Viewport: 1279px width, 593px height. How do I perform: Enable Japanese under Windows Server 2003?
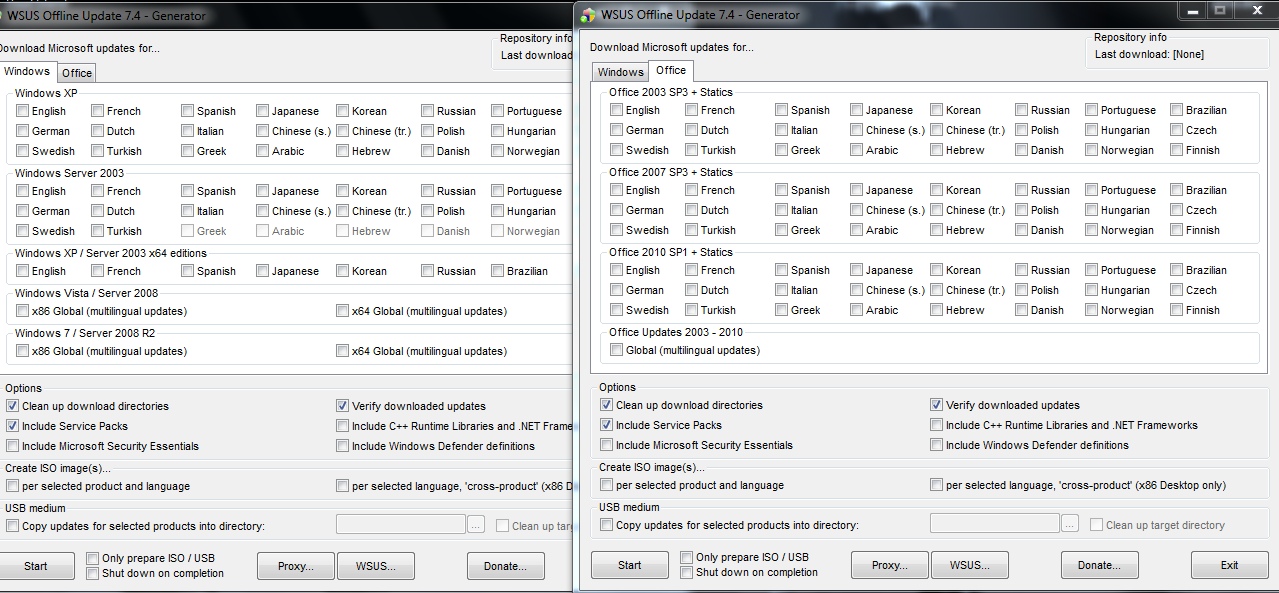click(263, 191)
